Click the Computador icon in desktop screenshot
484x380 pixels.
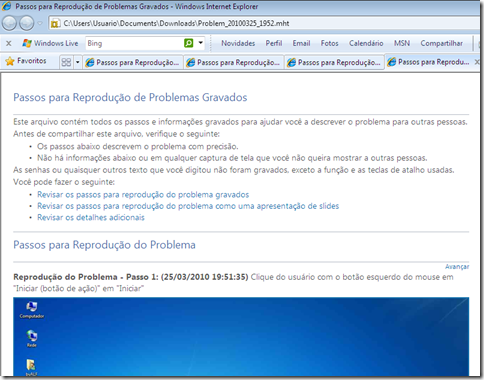pos(32,310)
